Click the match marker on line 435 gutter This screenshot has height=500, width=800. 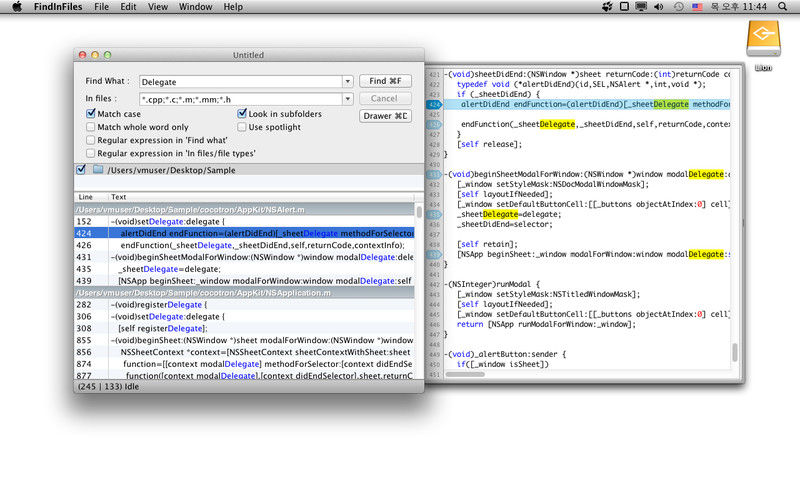pos(434,214)
